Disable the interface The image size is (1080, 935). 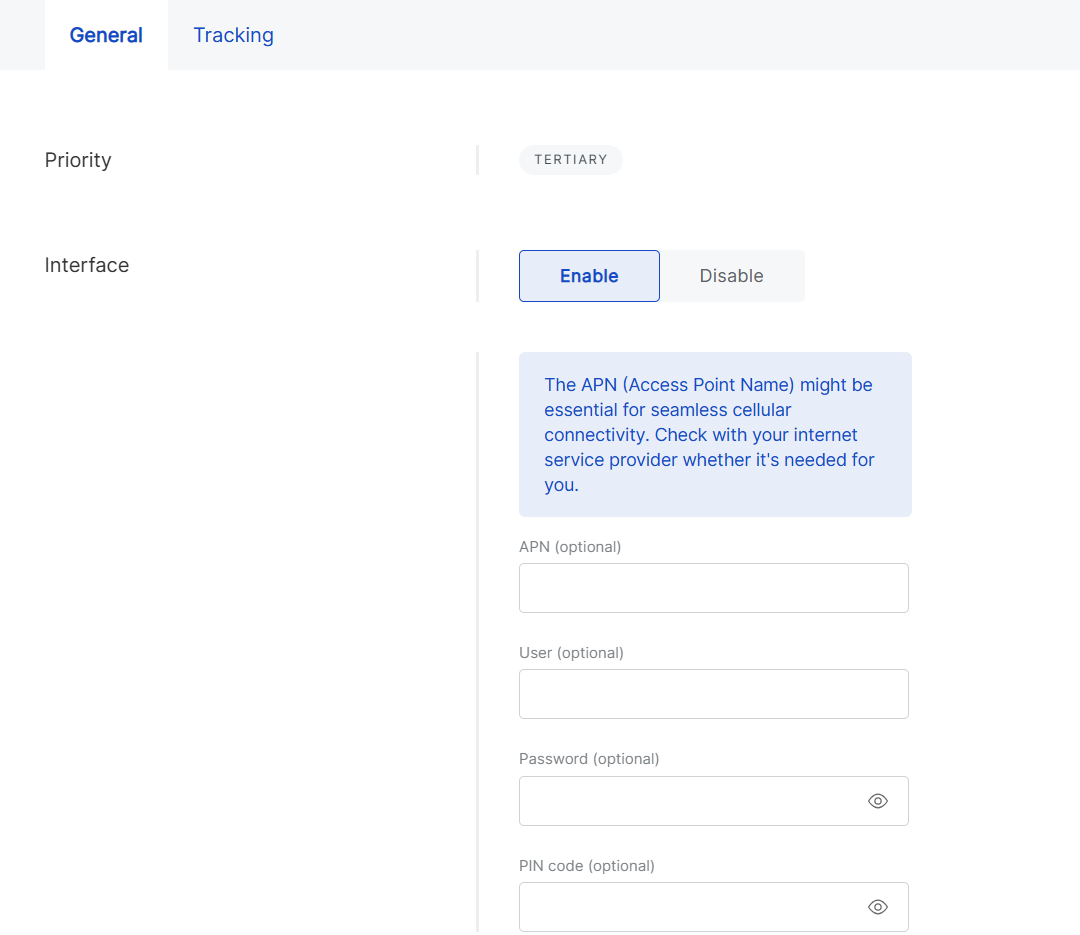(x=731, y=276)
